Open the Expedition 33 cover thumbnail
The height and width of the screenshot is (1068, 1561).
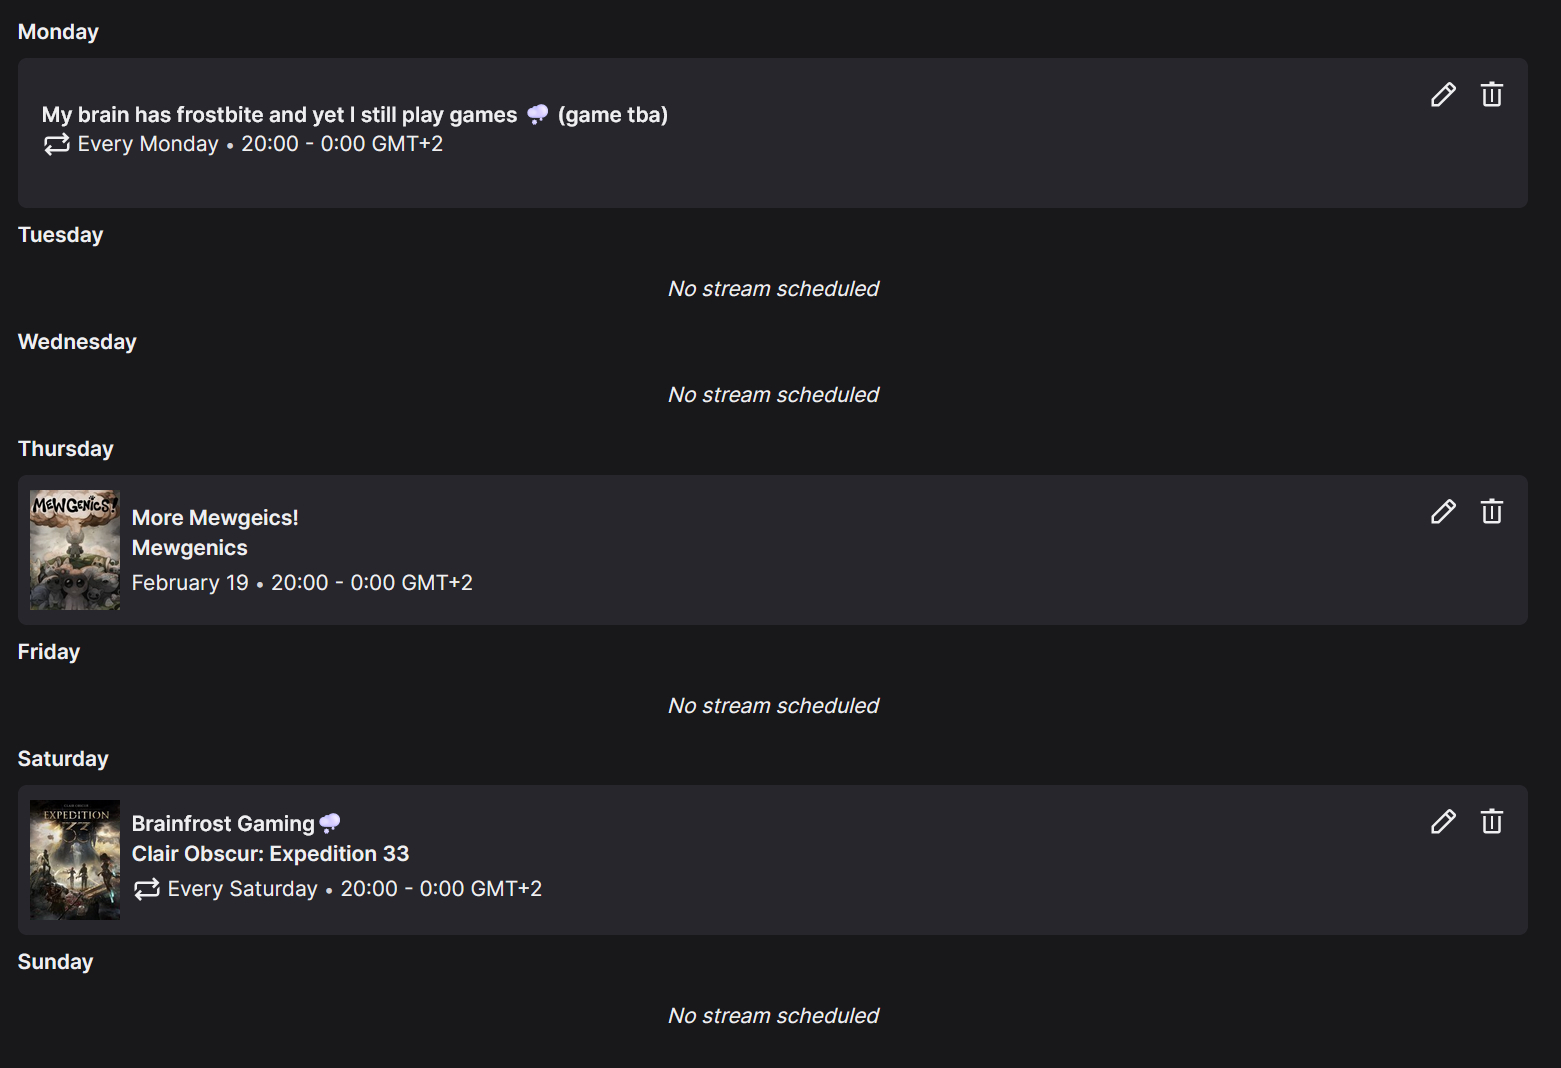click(75, 860)
